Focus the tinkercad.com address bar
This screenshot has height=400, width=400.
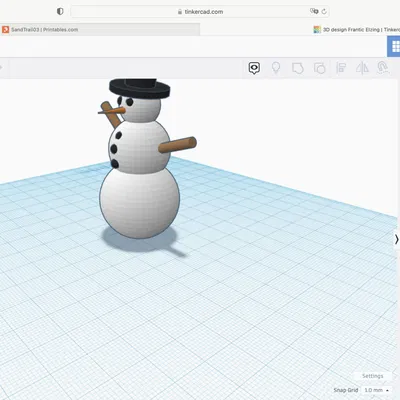(200, 12)
